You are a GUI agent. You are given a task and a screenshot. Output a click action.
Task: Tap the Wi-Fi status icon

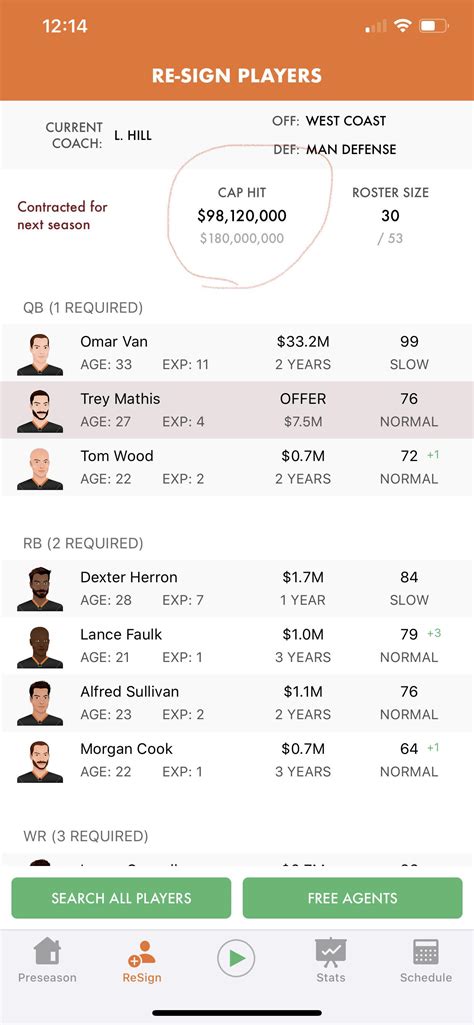(x=403, y=26)
